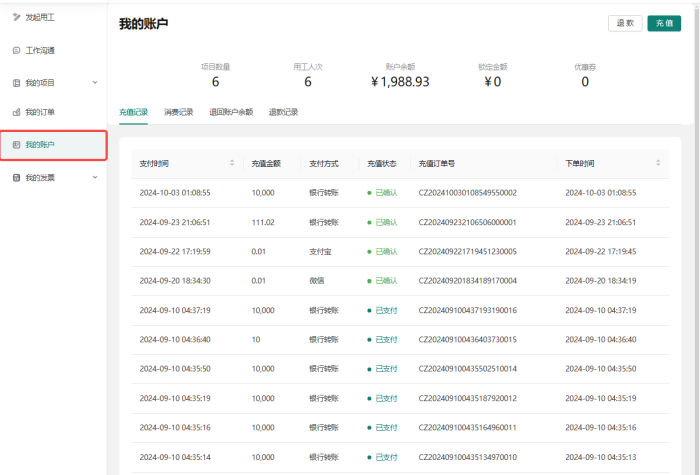The height and width of the screenshot is (475, 700).
Task: Click the 项目数量 value 6
Action: 215,82
